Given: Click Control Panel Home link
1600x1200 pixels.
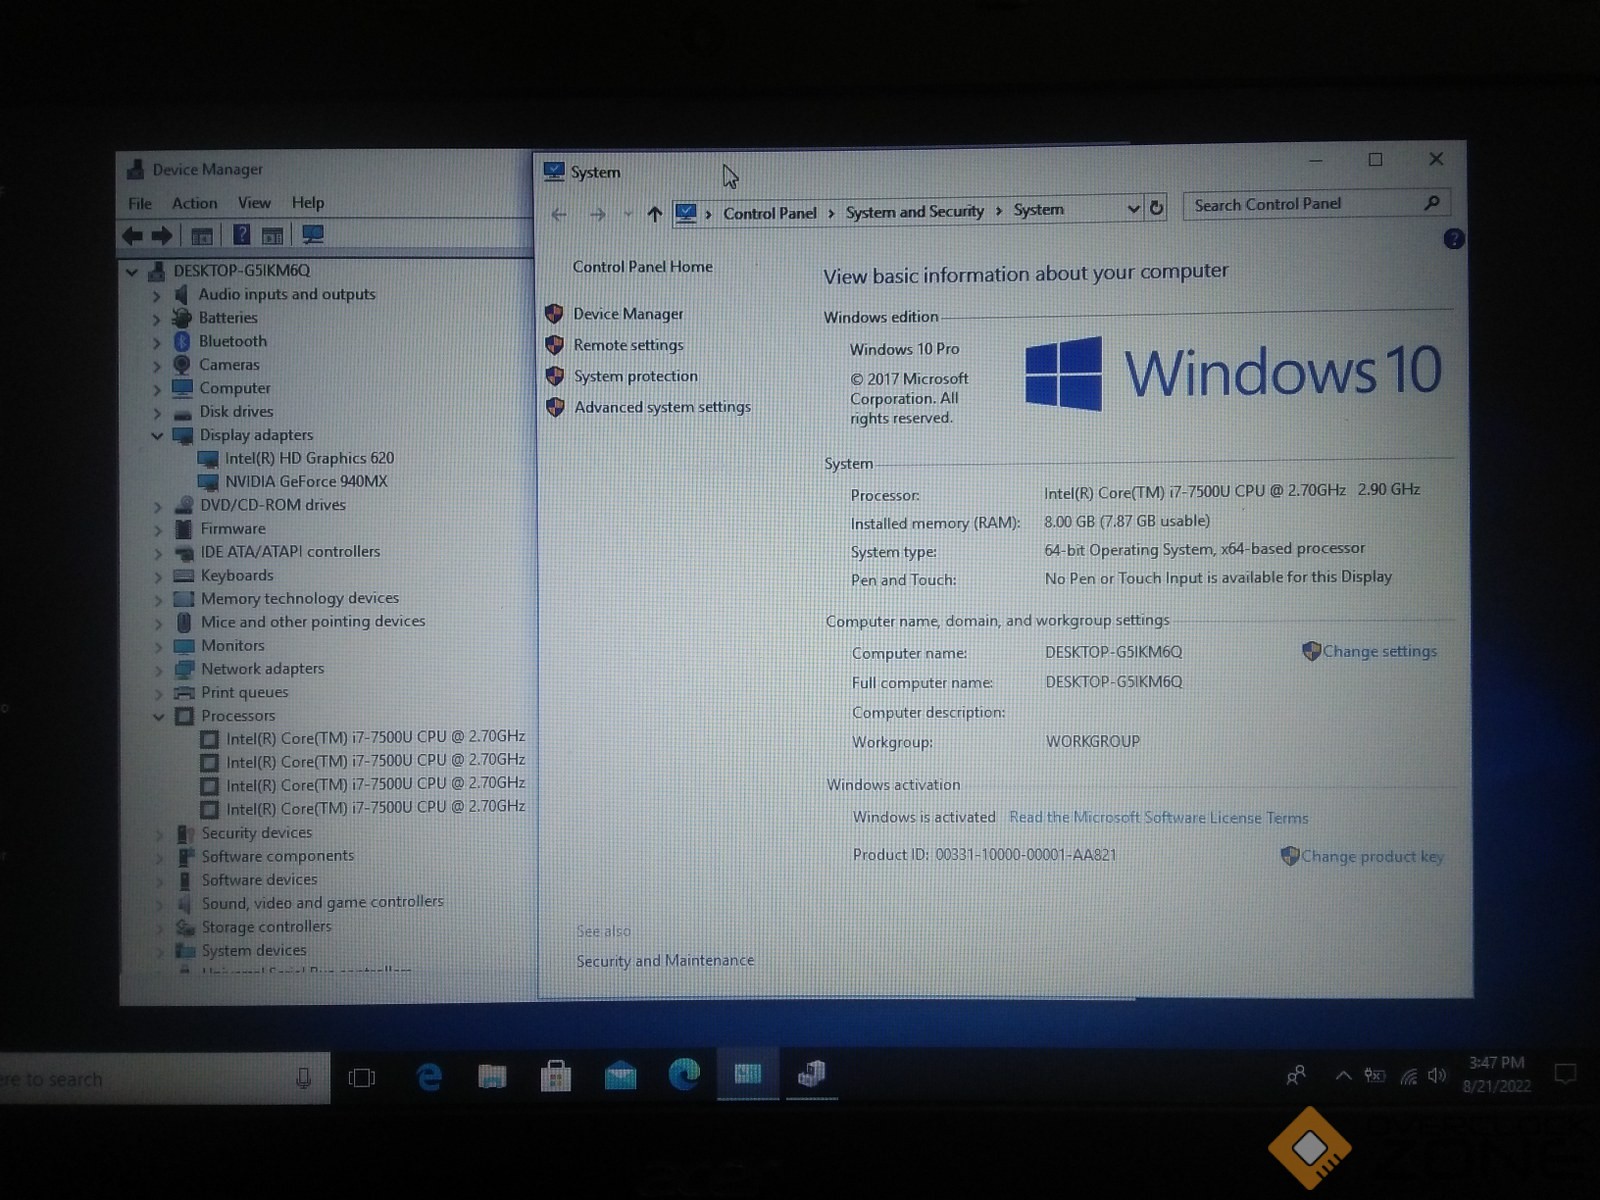Looking at the screenshot, I should coord(643,267).
